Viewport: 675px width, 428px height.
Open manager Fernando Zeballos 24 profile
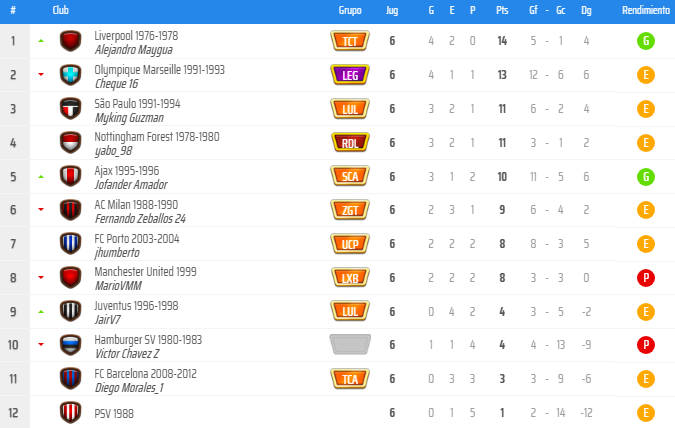[x=140, y=218]
